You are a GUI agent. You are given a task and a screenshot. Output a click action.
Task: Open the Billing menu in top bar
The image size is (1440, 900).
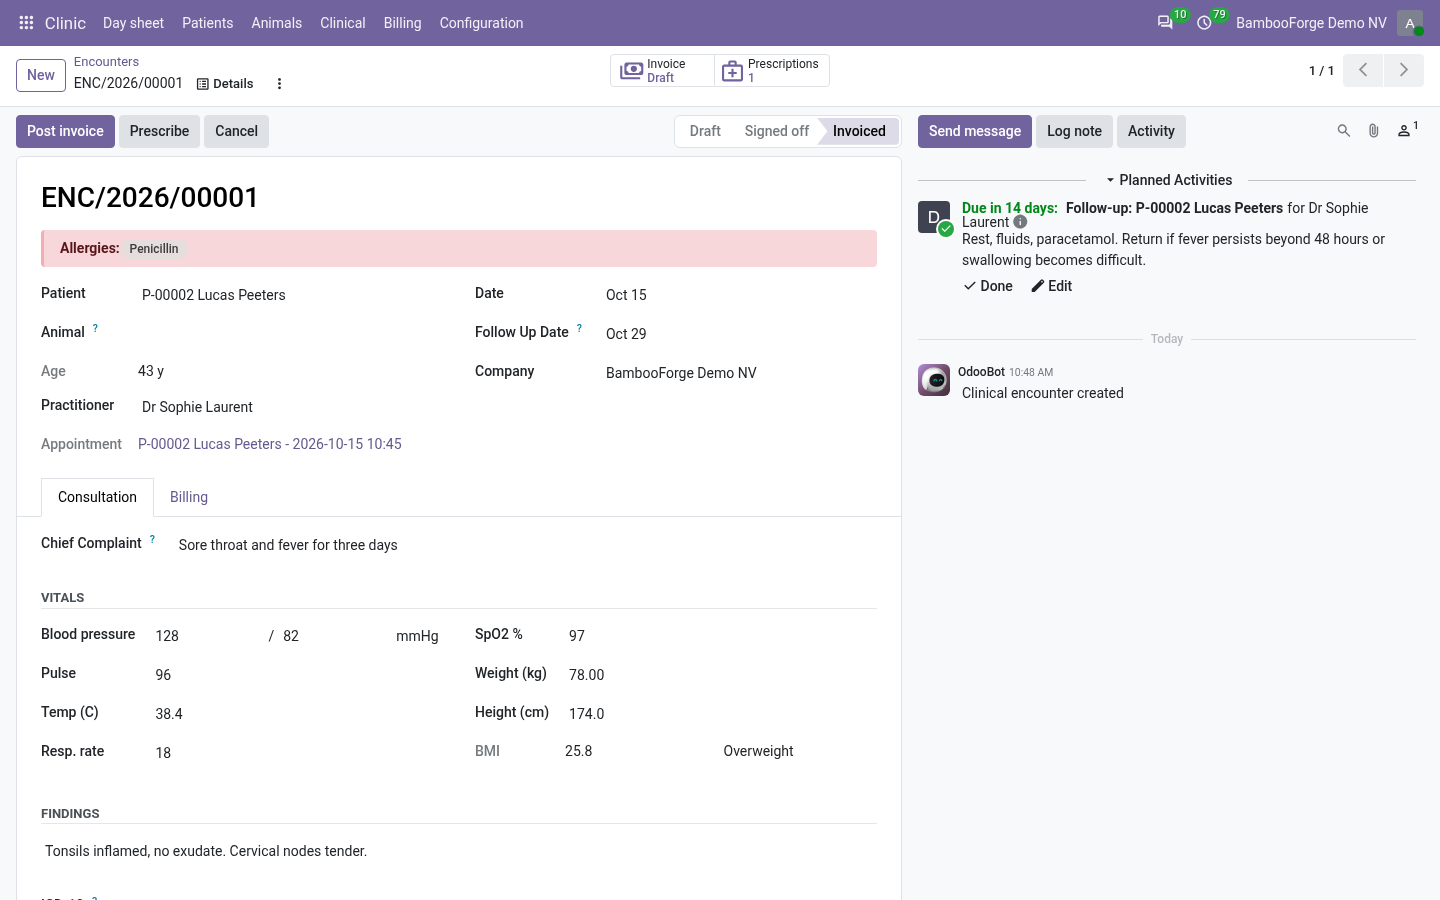tap(402, 23)
